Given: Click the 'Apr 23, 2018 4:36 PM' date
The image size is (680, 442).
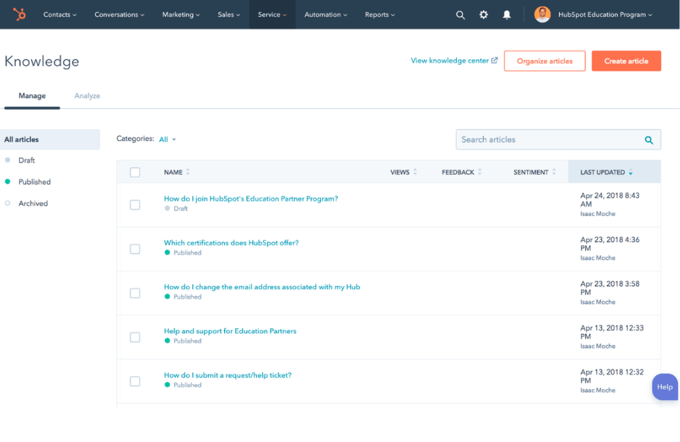Looking at the screenshot, I should (x=610, y=244).
